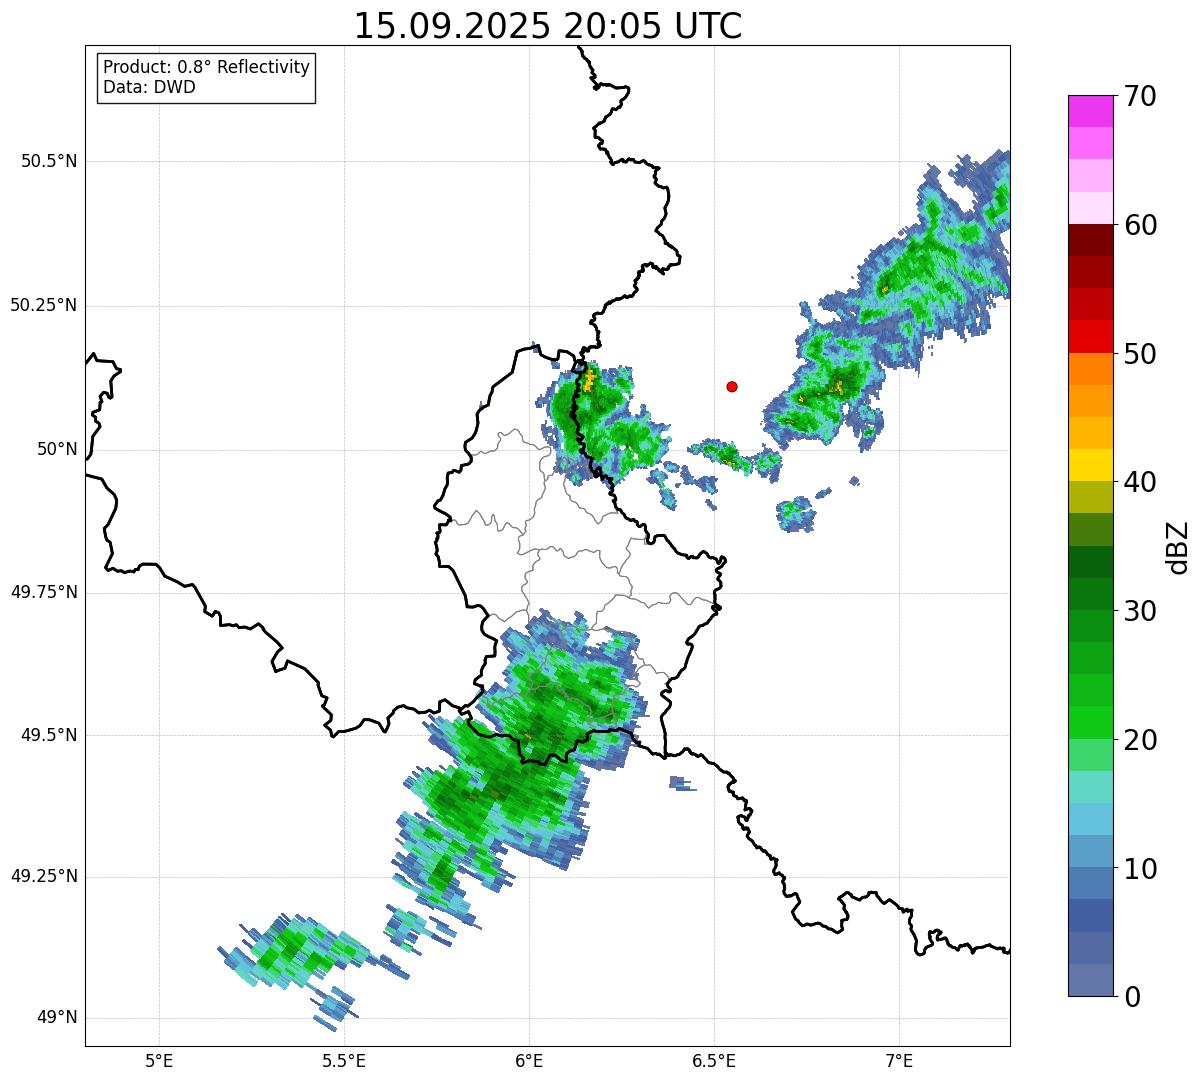
Task: Click the title "15.09.2025 20:05 UTC"
Action: pyautogui.click(x=548, y=26)
